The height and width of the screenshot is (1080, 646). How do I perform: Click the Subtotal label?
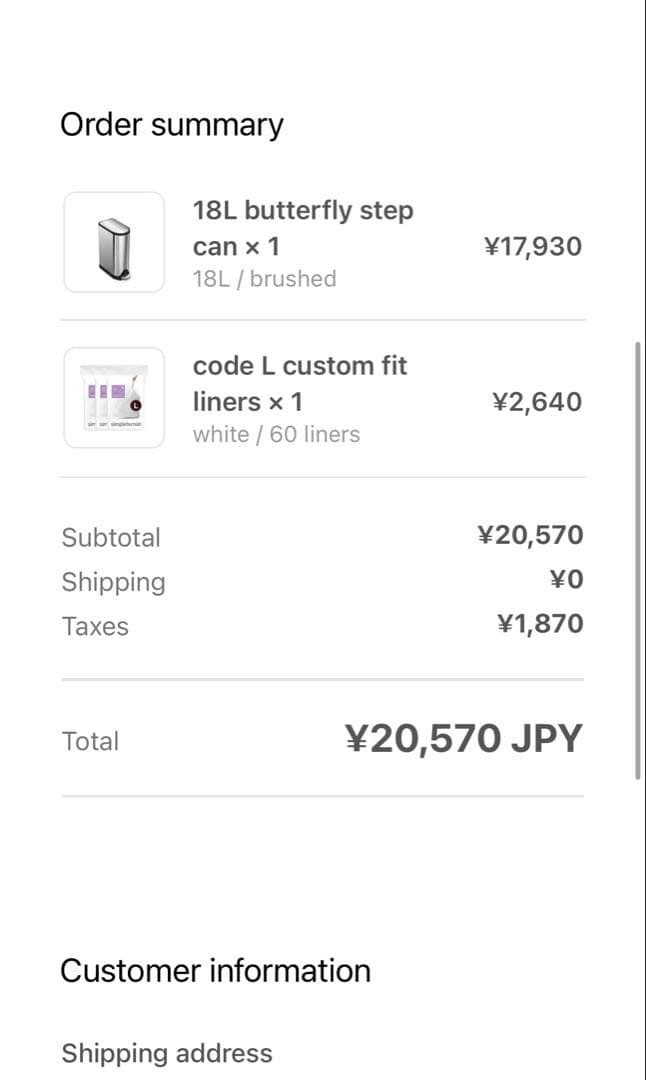click(112, 537)
